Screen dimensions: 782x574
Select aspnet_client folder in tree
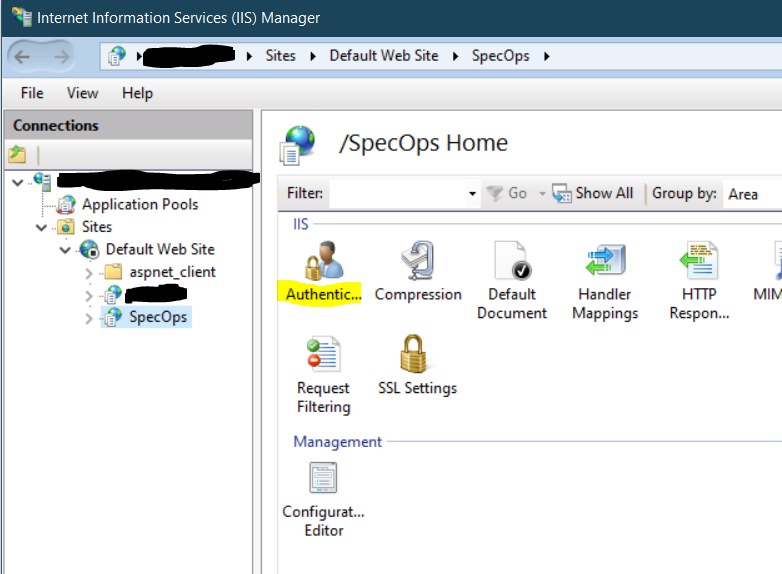173,272
